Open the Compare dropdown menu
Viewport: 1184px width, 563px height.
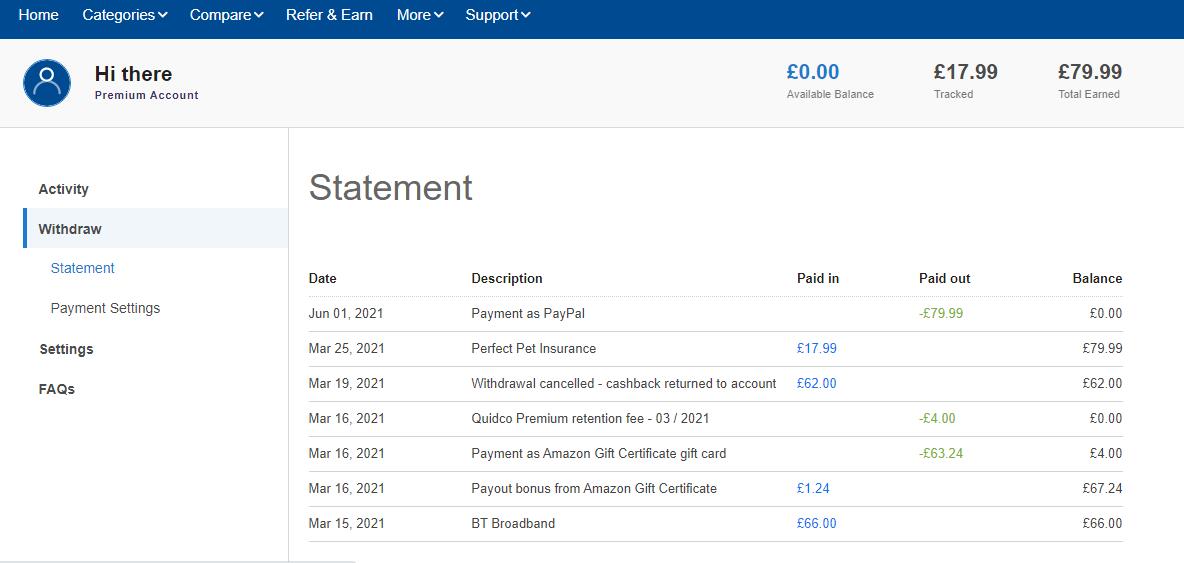pyautogui.click(x=226, y=15)
